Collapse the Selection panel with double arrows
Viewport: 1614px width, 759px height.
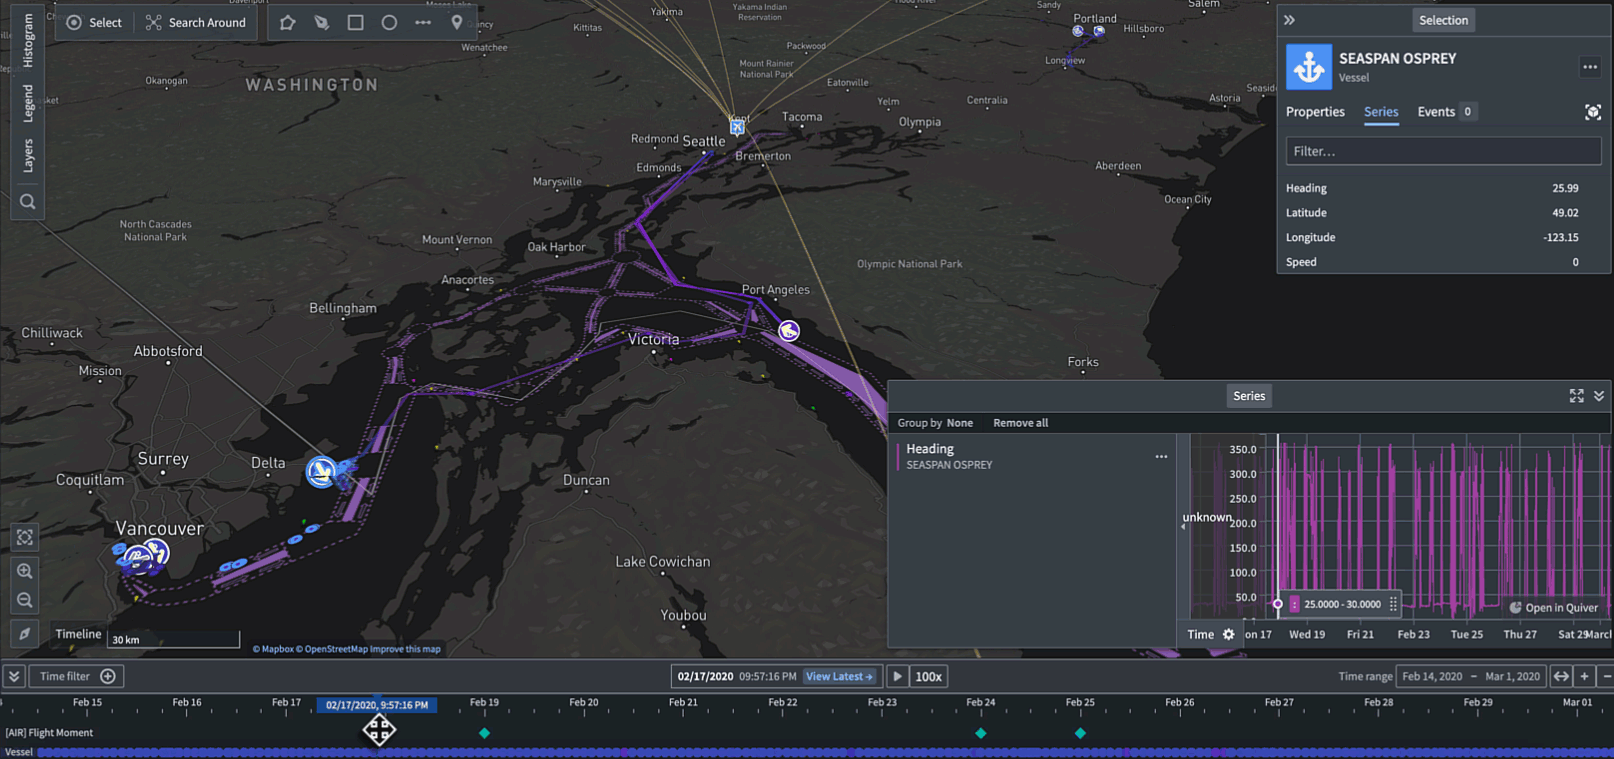pyautogui.click(x=1290, y=20)
